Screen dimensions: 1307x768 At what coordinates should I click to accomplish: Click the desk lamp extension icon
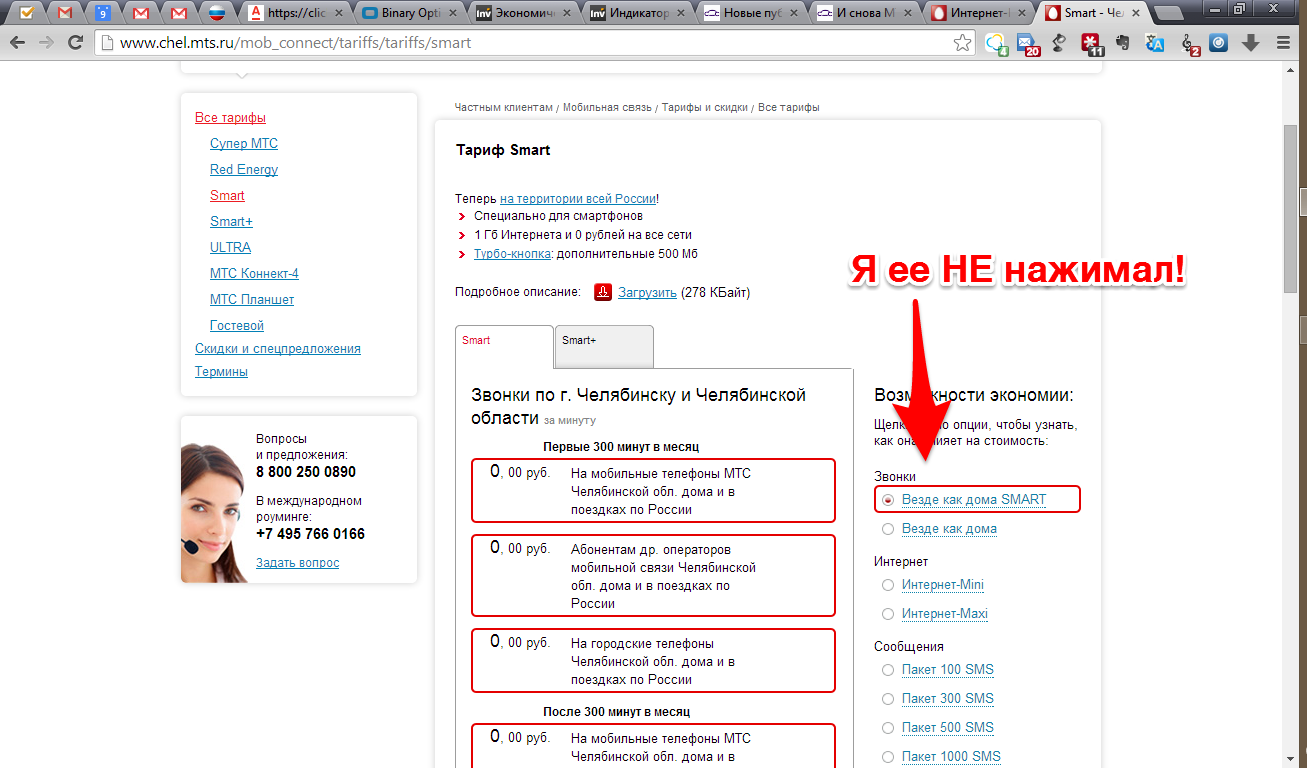click(x=1060, y=43)
